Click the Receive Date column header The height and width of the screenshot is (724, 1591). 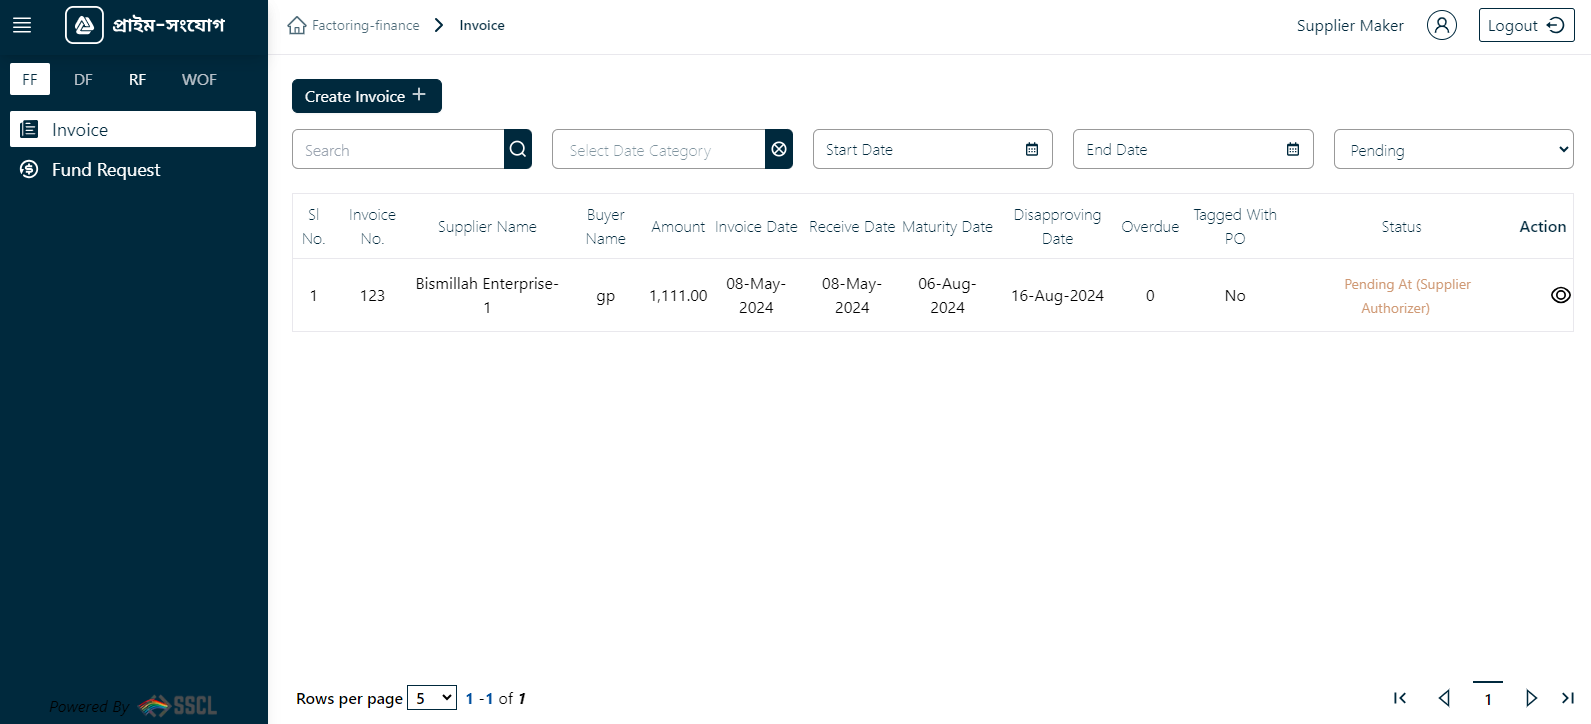852,226
